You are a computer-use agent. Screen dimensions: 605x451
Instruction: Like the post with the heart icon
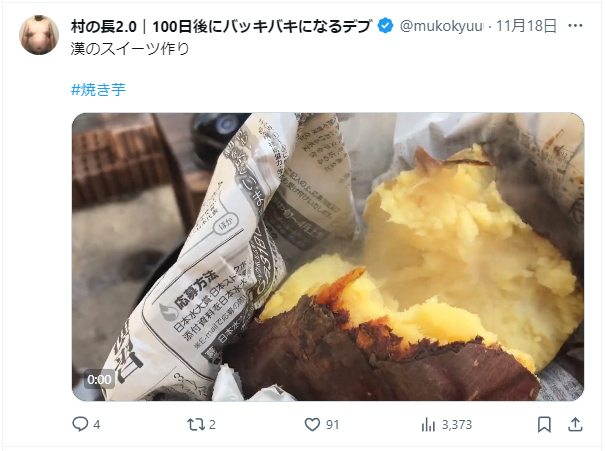pos(312,425)
